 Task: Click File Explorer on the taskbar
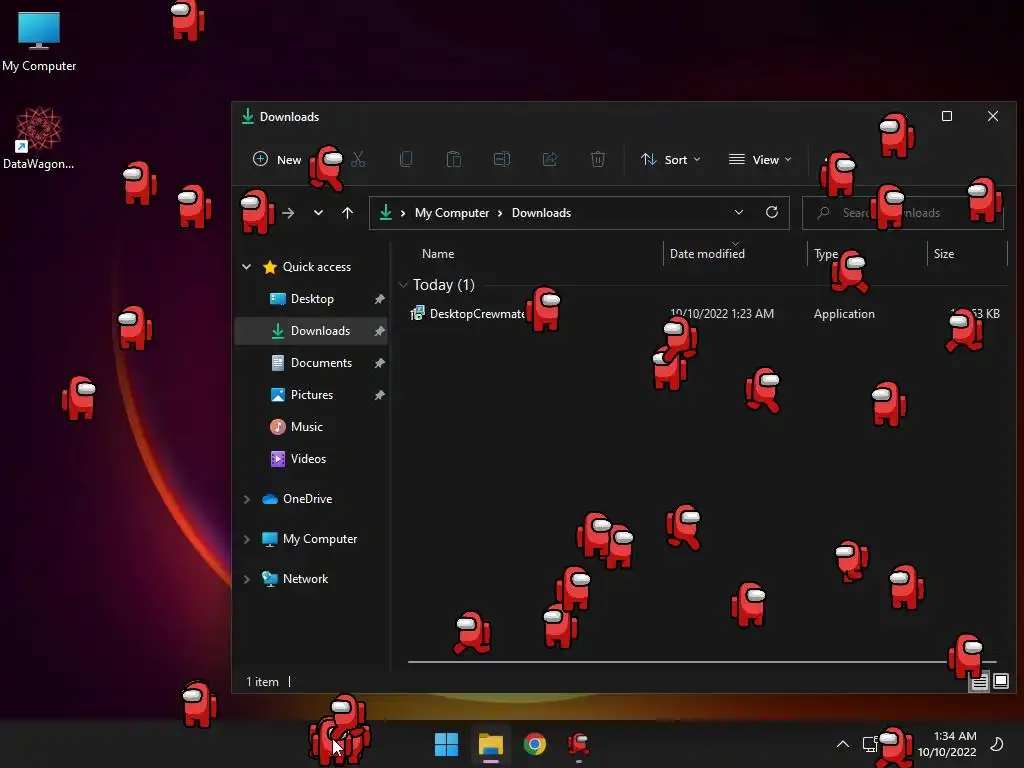tap(490, 744)
